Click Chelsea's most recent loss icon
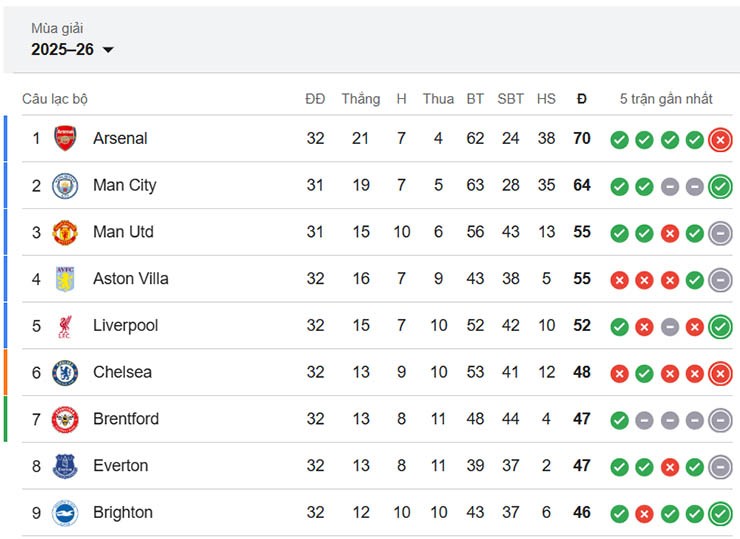 pyautogui.click(x=720, y=373)
